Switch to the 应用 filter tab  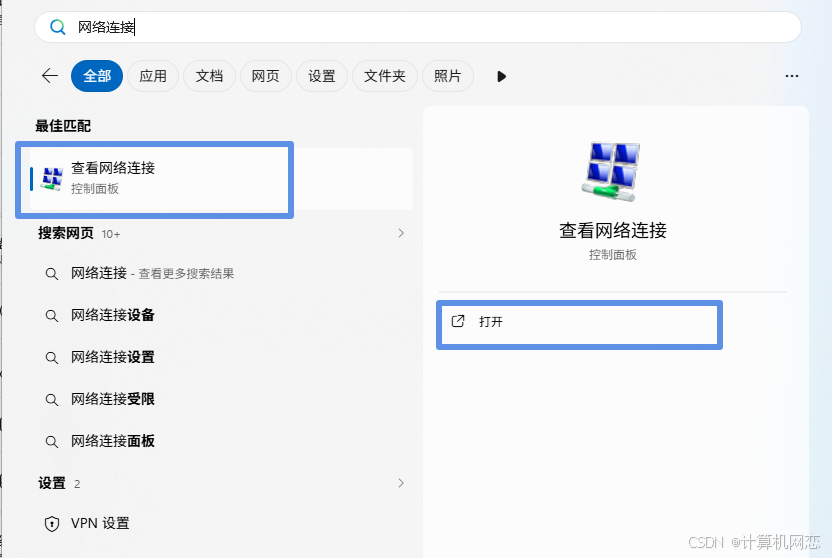[153, 76]
